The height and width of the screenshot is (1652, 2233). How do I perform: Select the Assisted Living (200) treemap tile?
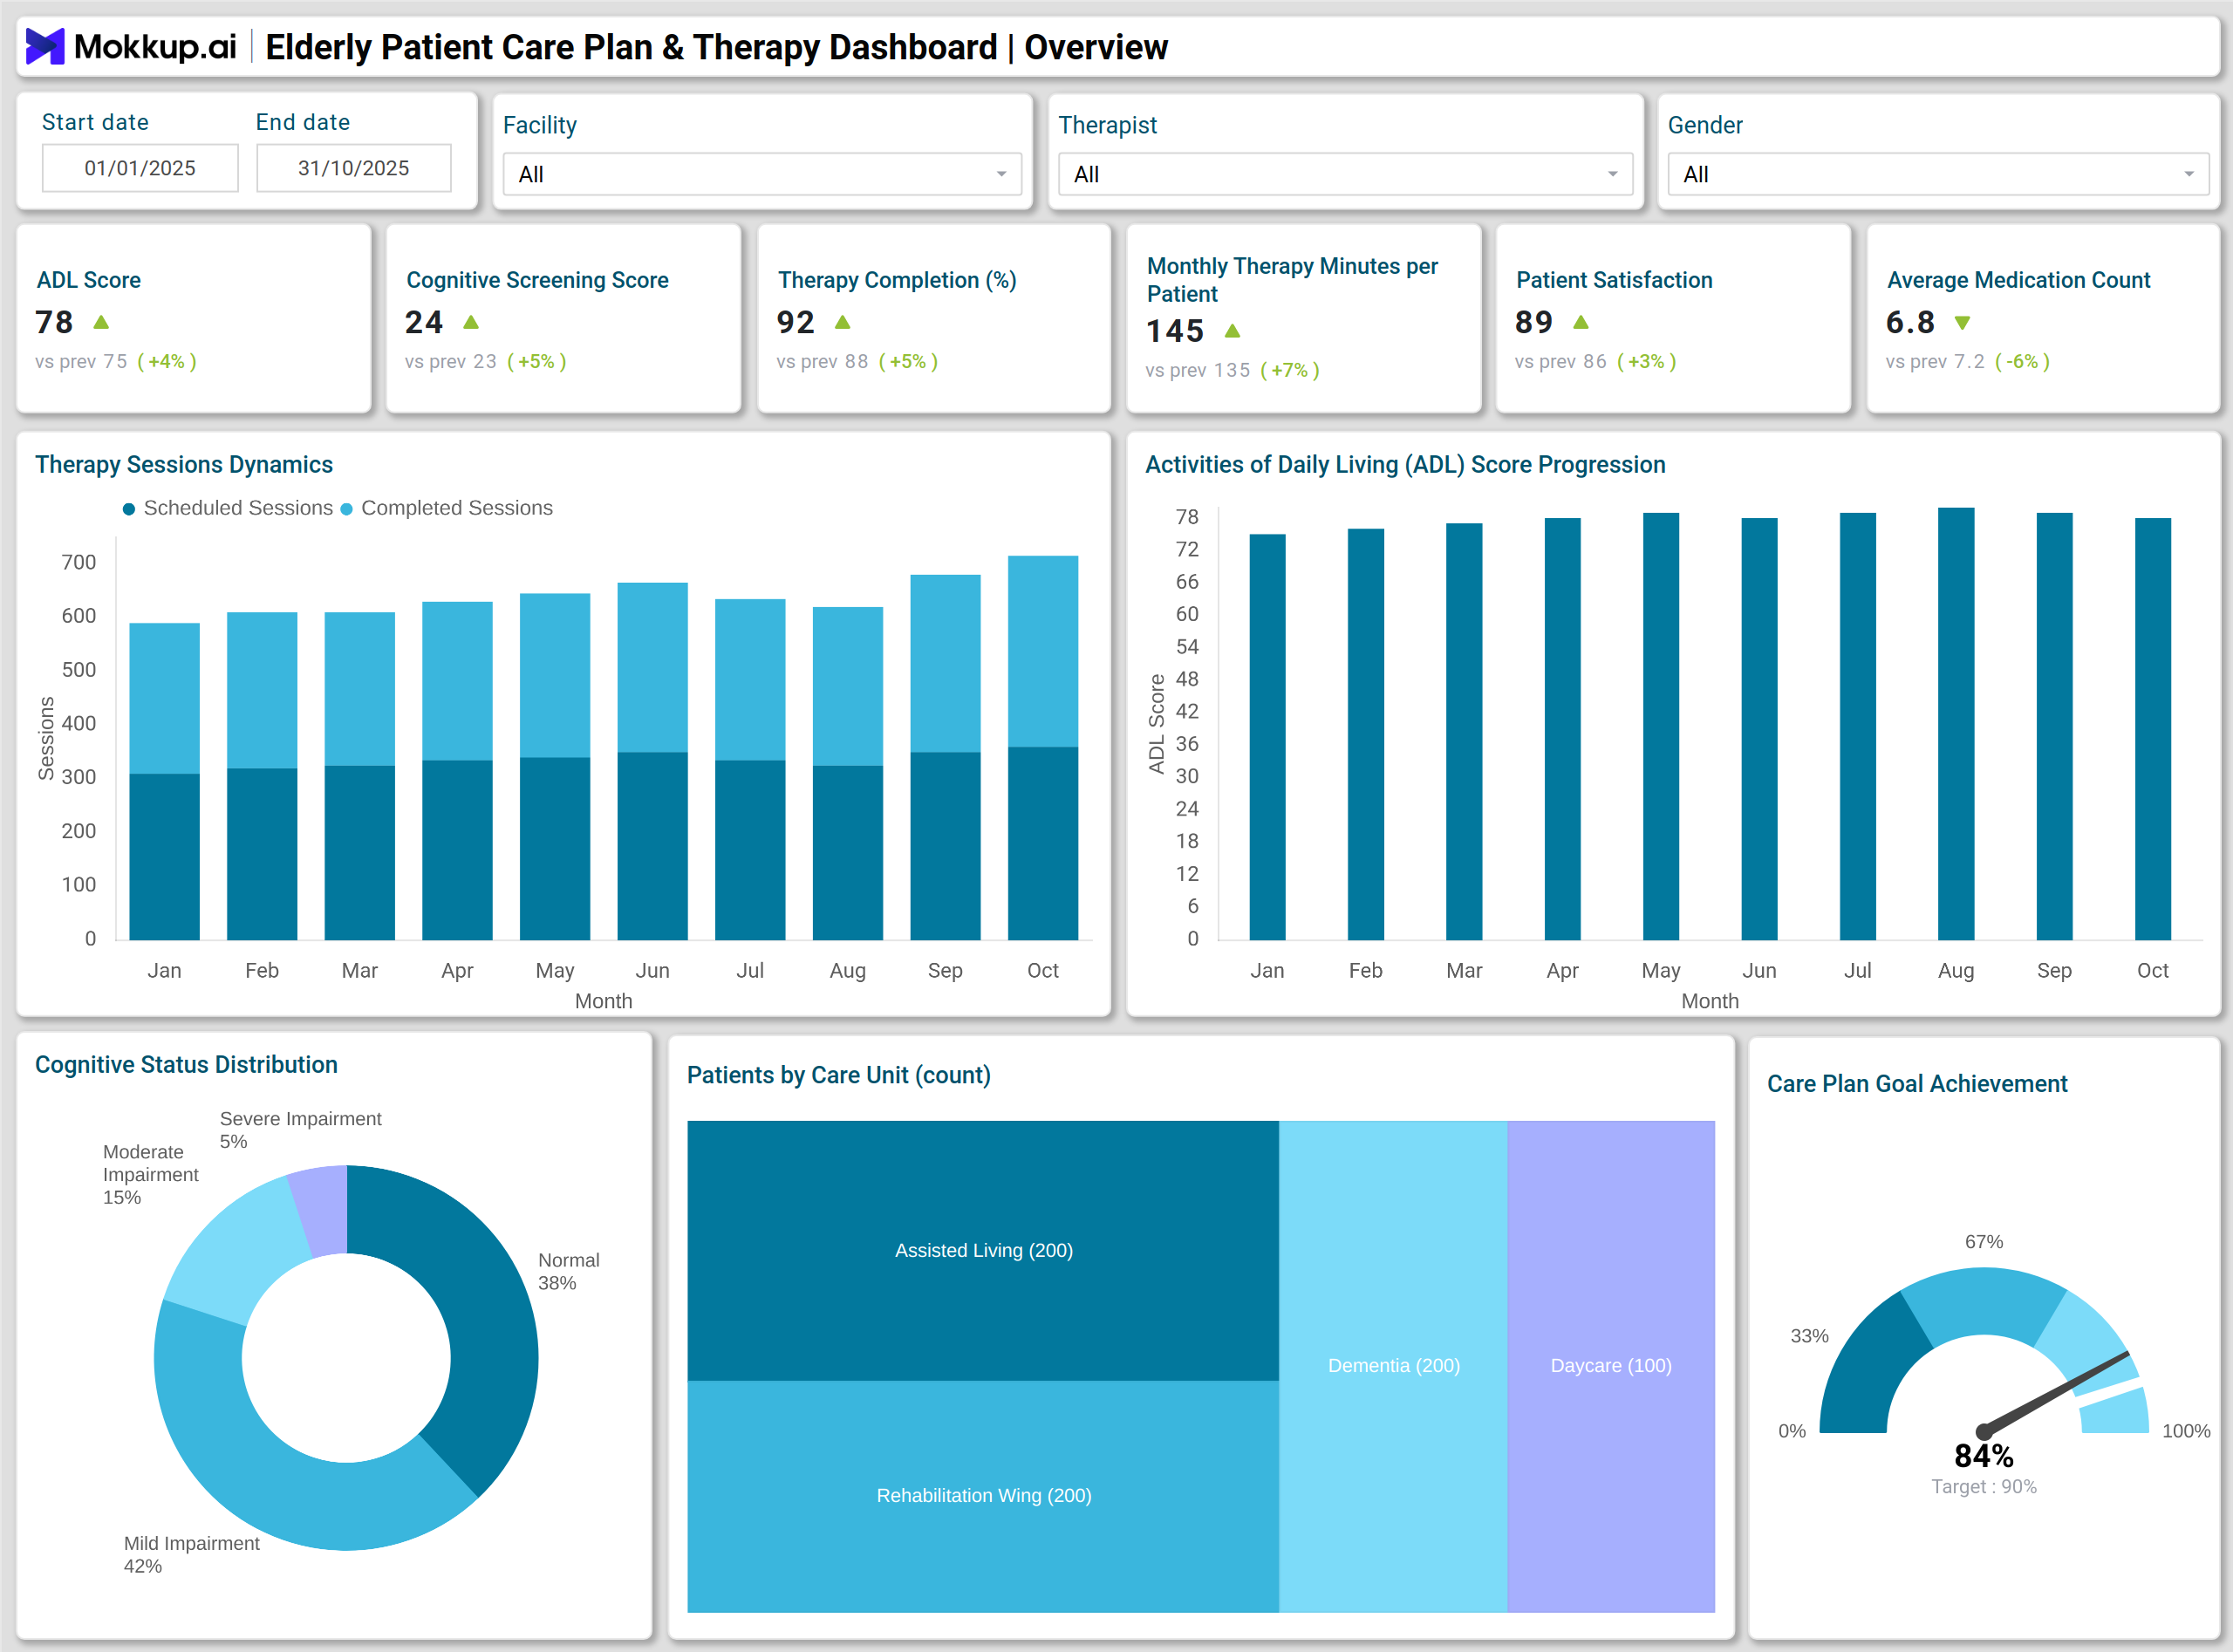pos(983,1250)
